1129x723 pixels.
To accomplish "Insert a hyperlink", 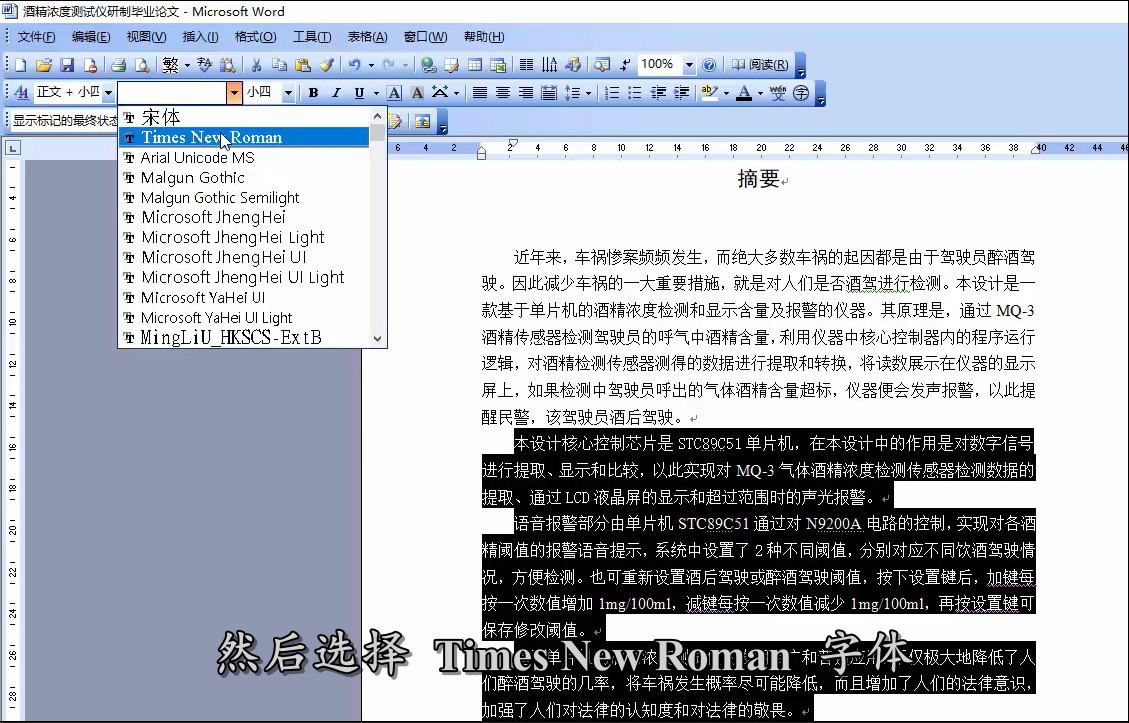I will [428, 66].
